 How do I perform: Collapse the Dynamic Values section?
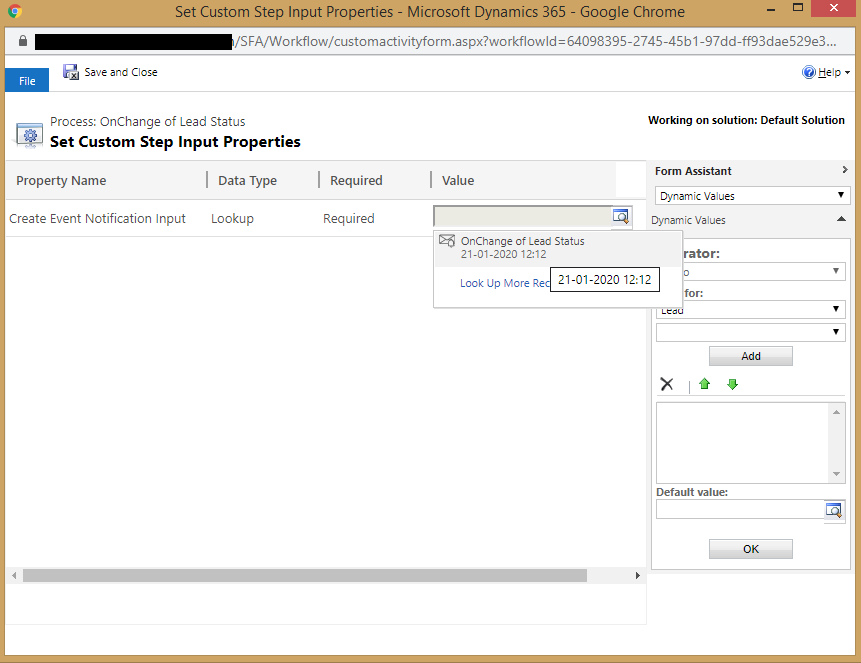[x=841, y=219]
